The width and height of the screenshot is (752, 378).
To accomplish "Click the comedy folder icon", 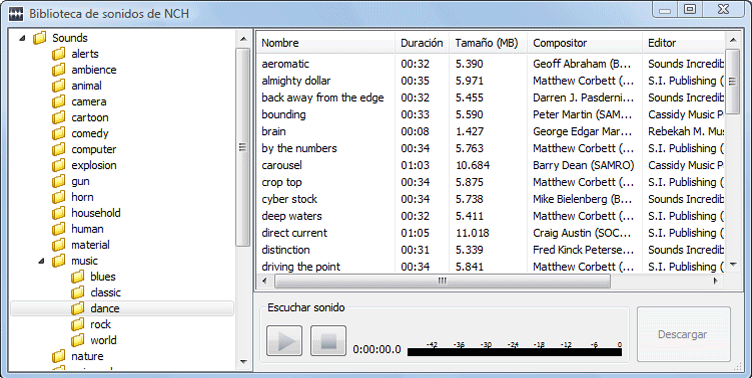I will coord(59,133).
